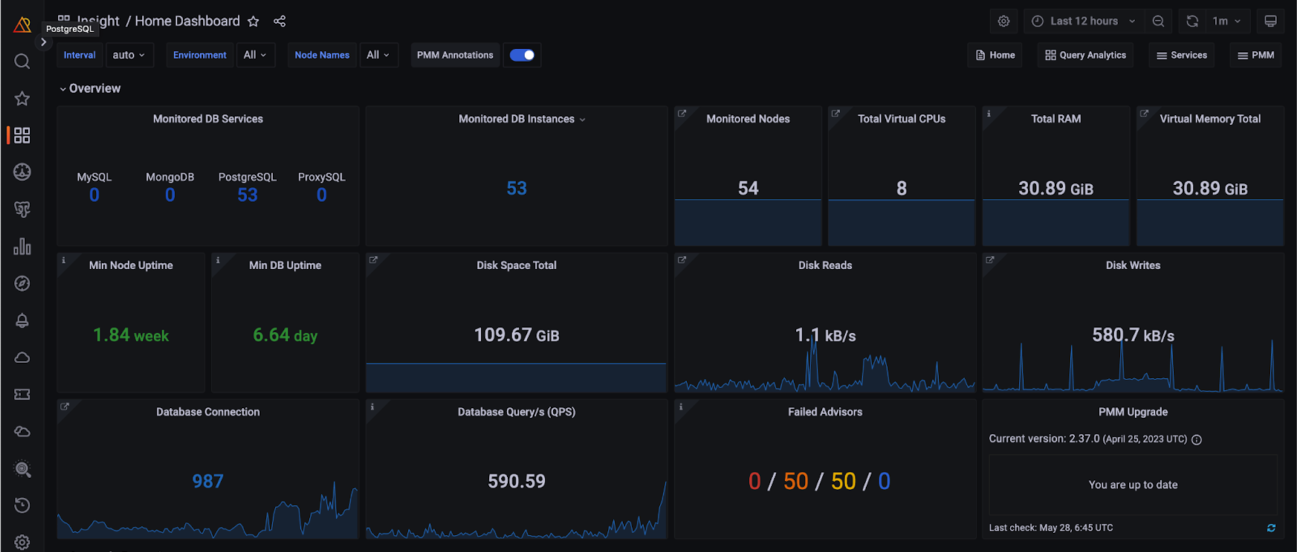Open the Node Names All dropdown
1298x552 pixels.
click(379, 55)
